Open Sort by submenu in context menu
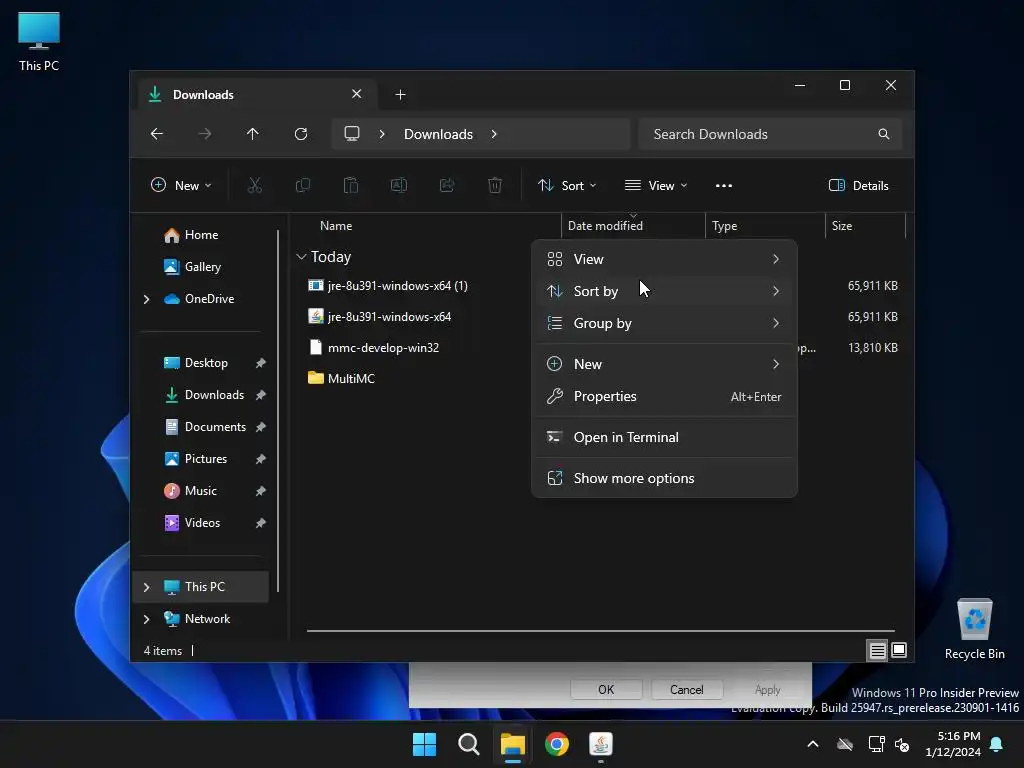1024x768 pixels. click(x=664, y=291)
